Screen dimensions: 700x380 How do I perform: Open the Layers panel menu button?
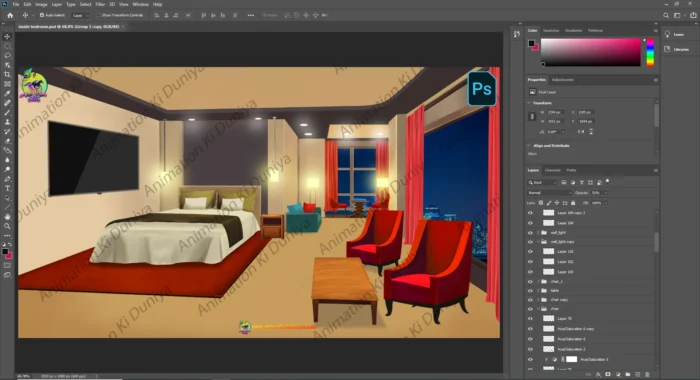click(655, 170)
